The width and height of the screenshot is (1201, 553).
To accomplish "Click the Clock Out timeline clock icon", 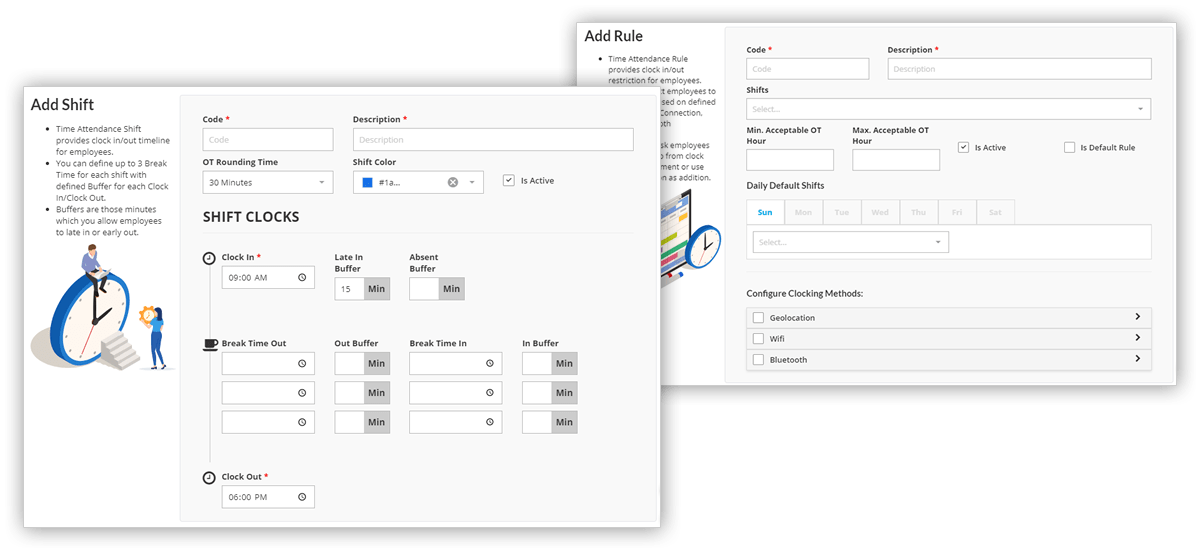I will (x=209, y=478).
